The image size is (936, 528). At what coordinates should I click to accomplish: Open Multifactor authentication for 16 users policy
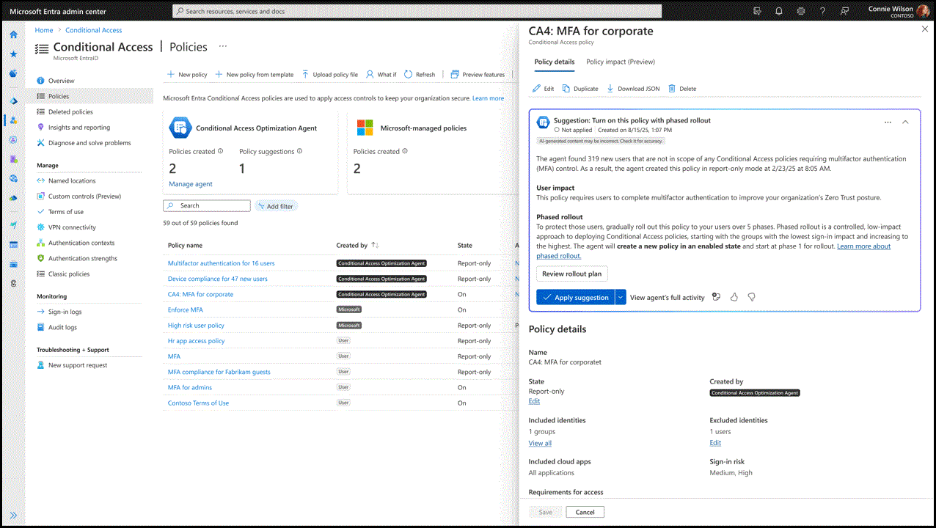coord(221,263)
